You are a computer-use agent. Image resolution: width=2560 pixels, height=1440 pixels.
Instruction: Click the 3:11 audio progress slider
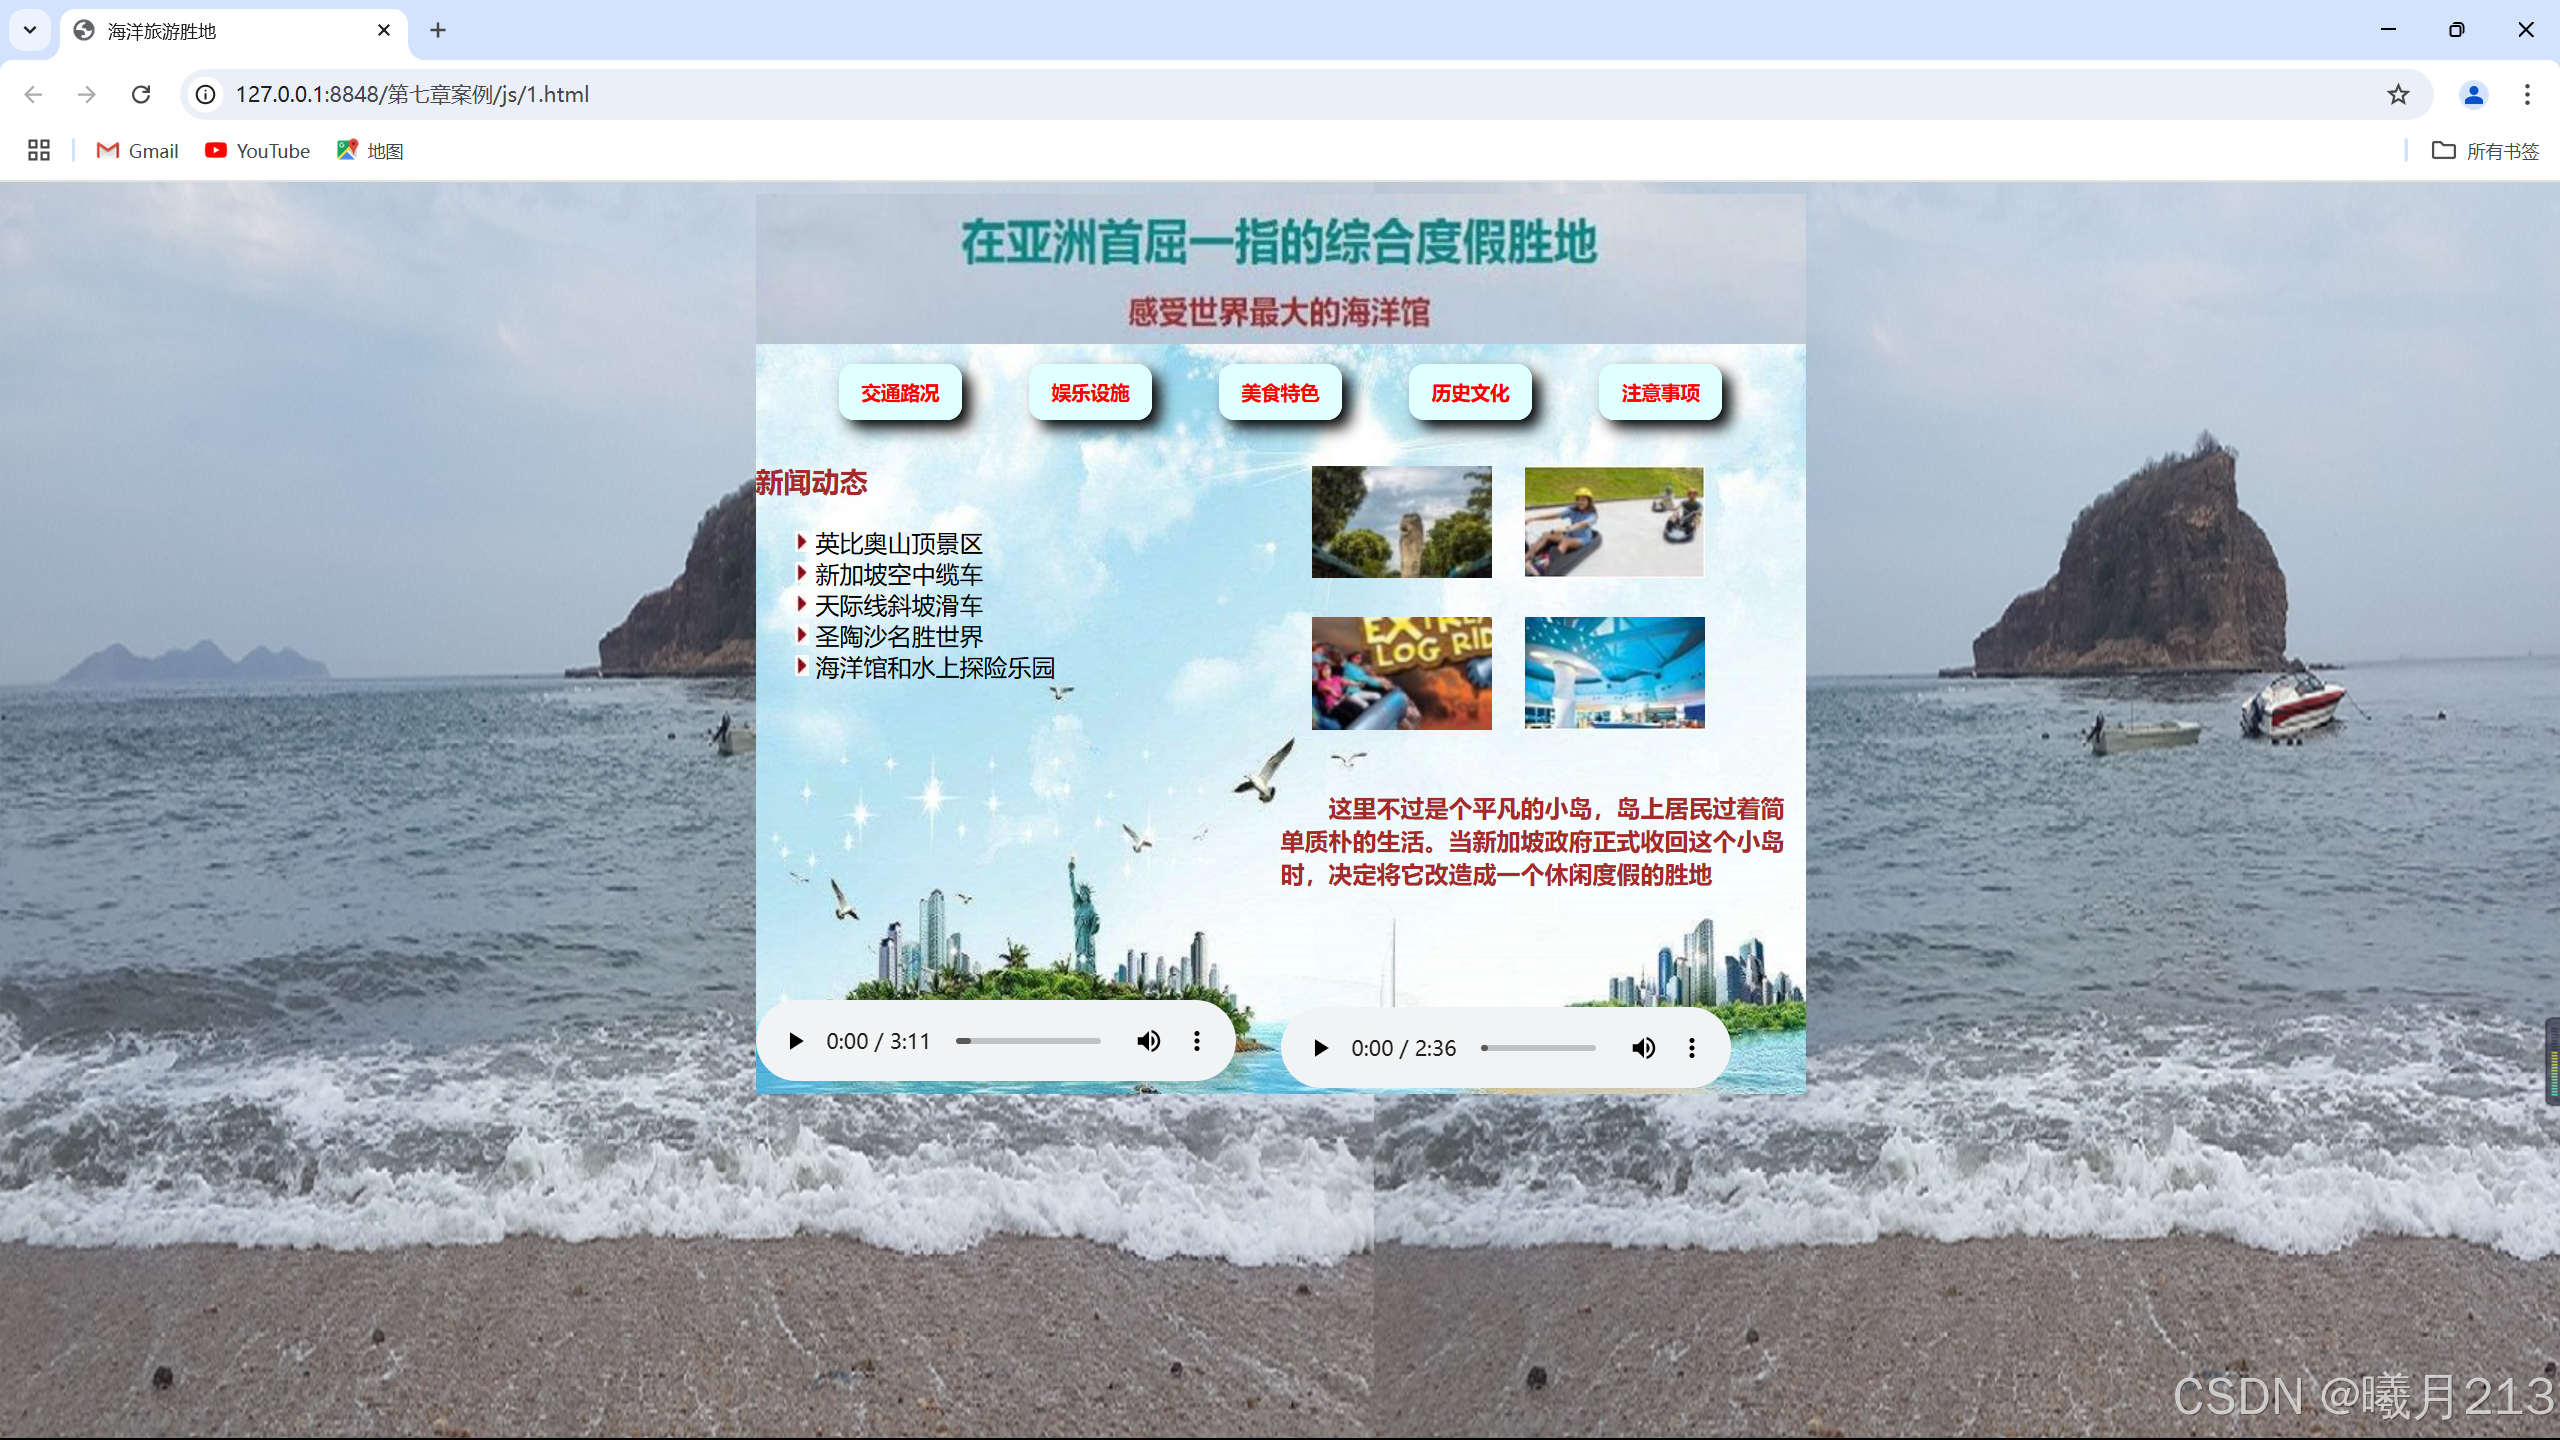[x=1028, y=1041]
